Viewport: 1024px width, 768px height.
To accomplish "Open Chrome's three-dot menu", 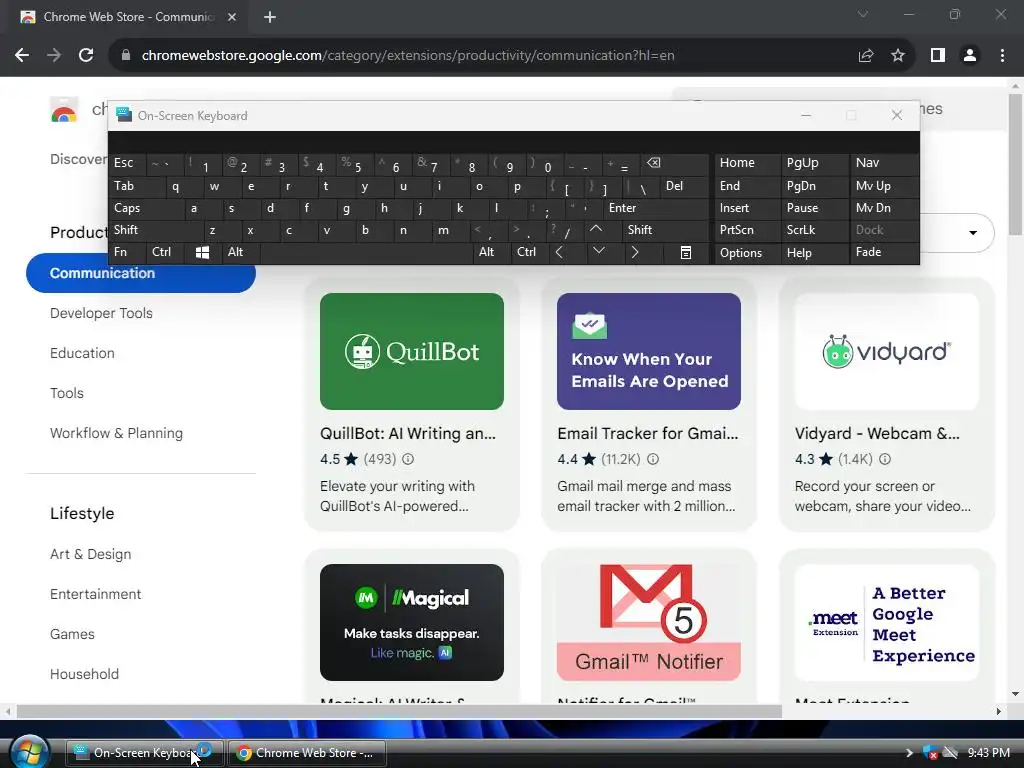I will coord(1002,56).
